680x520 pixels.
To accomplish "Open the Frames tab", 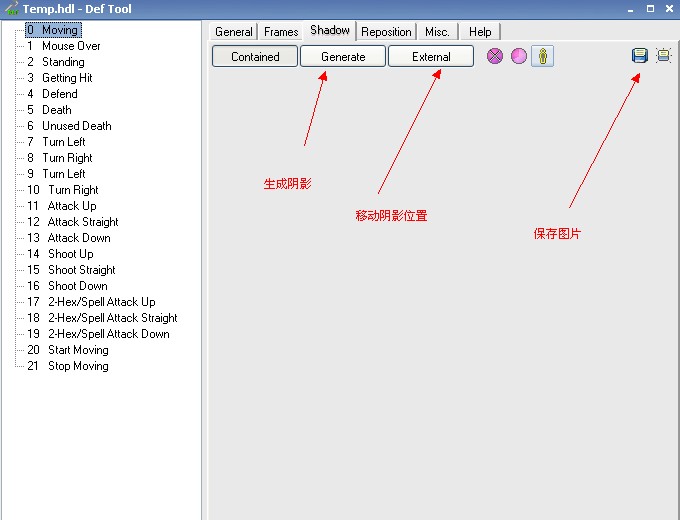I will pos(281,32).
